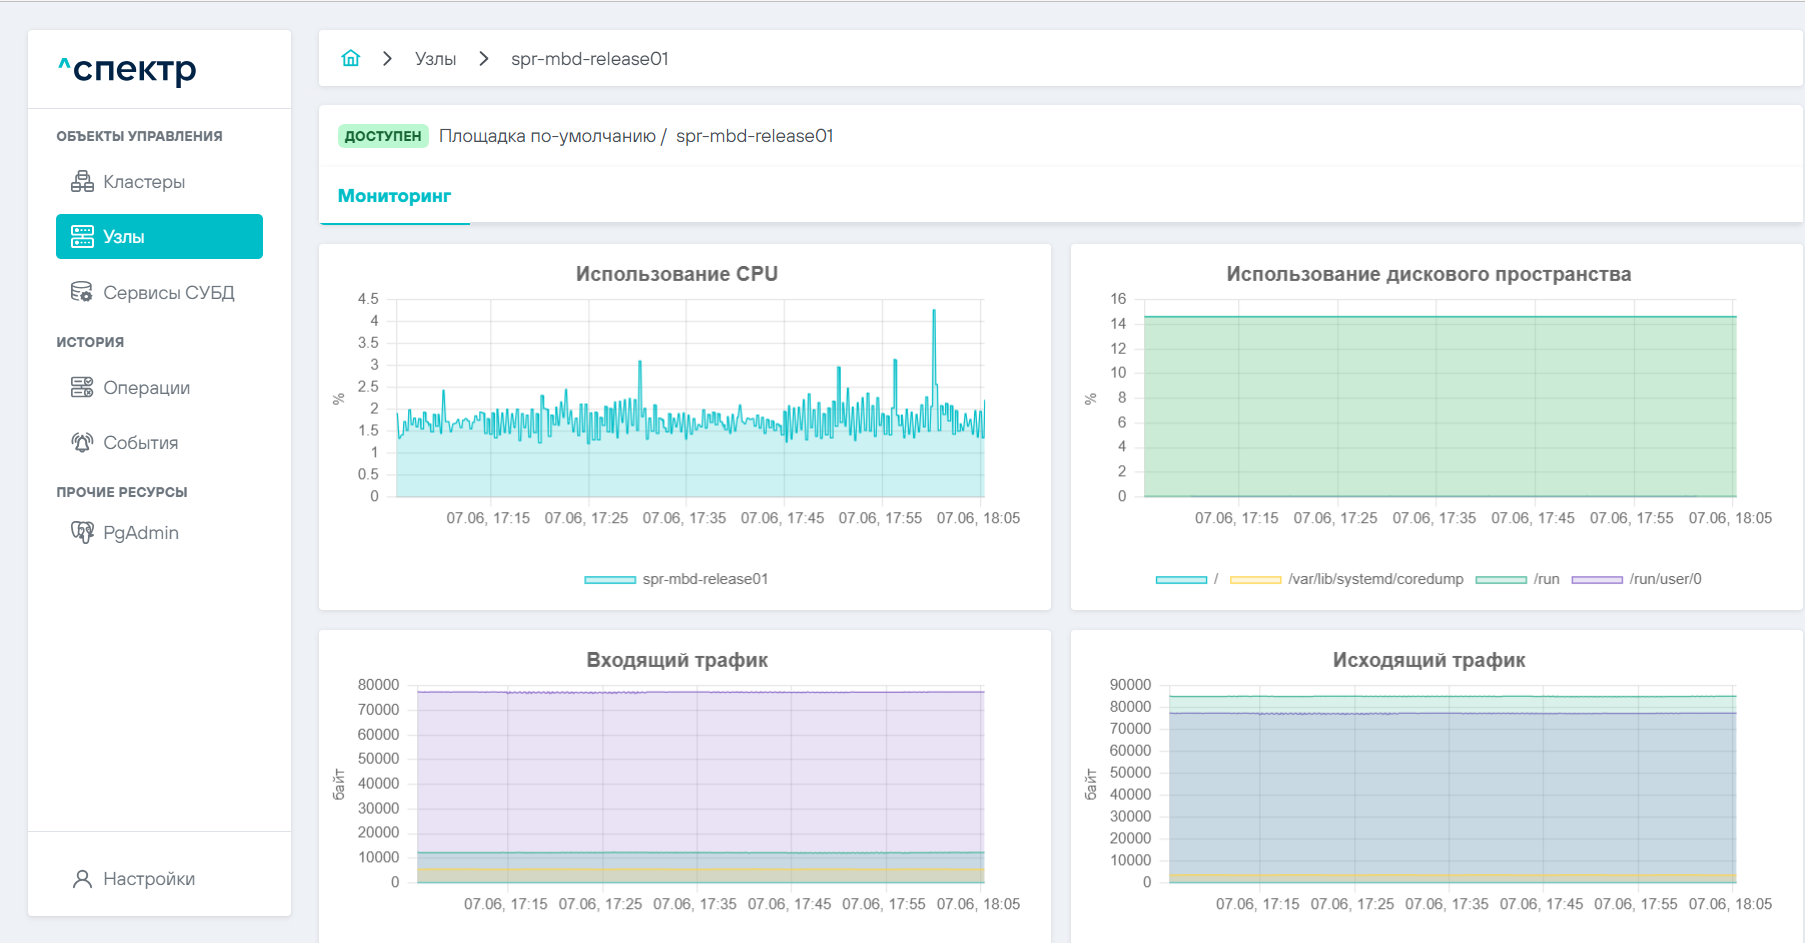Click the chevron after Узлы breadcrumb
The image size is (1805, 943).
click(x=484, y=58)
